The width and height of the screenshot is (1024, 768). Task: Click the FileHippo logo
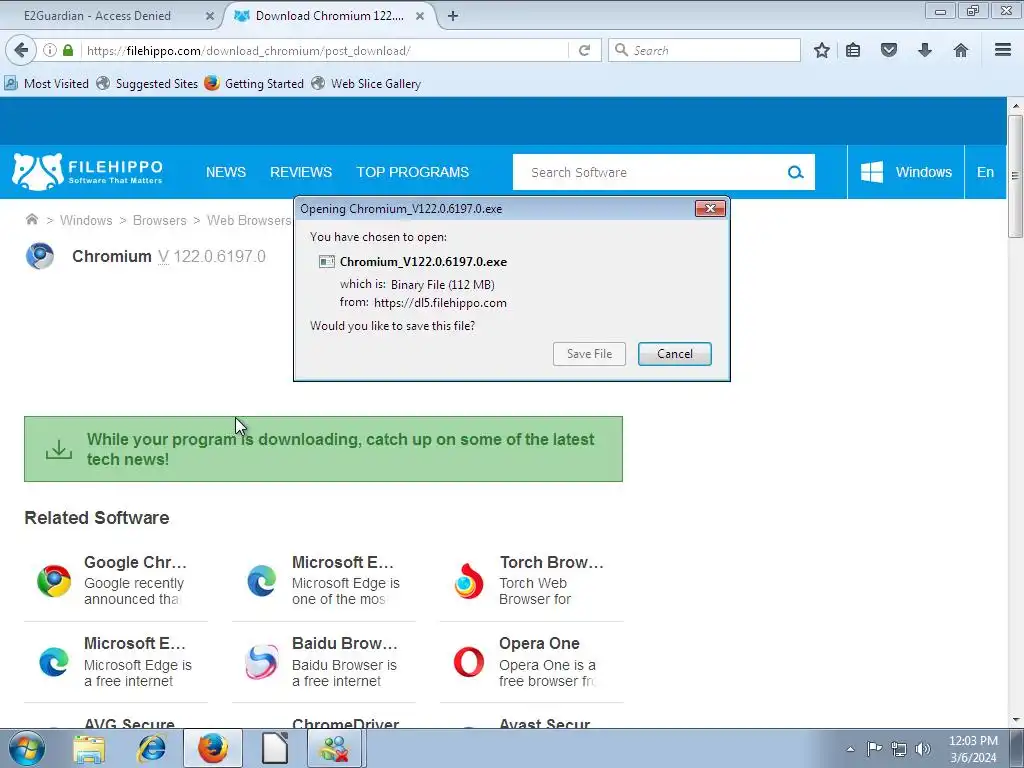(88, 172)
